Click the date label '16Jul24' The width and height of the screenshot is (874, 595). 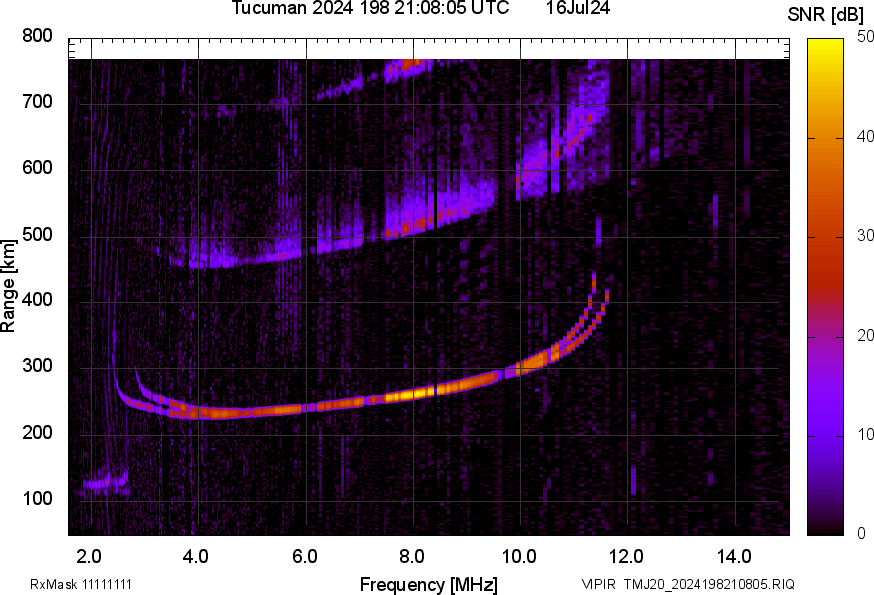tap(577, 8)
